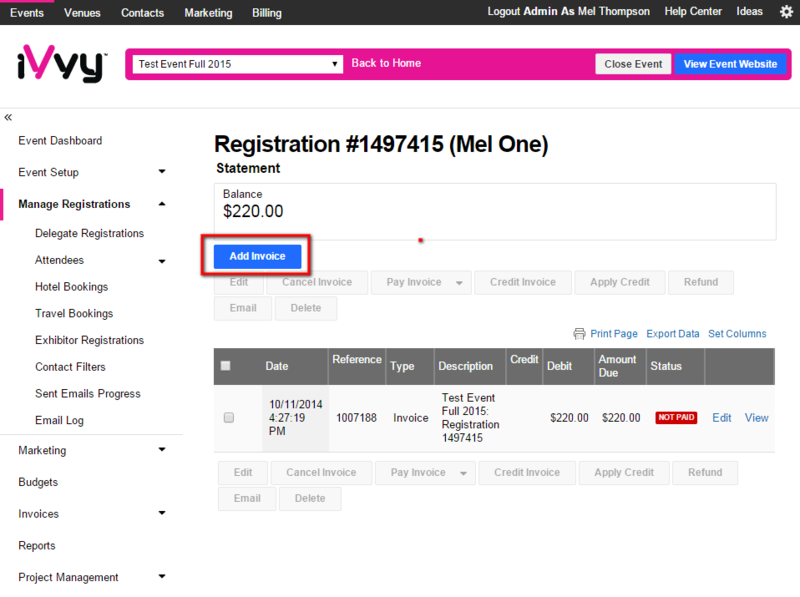The width and height of the screenshot is (800, 597).
Task: Expand the Attendees submenu arrow
Action: click(162, 261)
